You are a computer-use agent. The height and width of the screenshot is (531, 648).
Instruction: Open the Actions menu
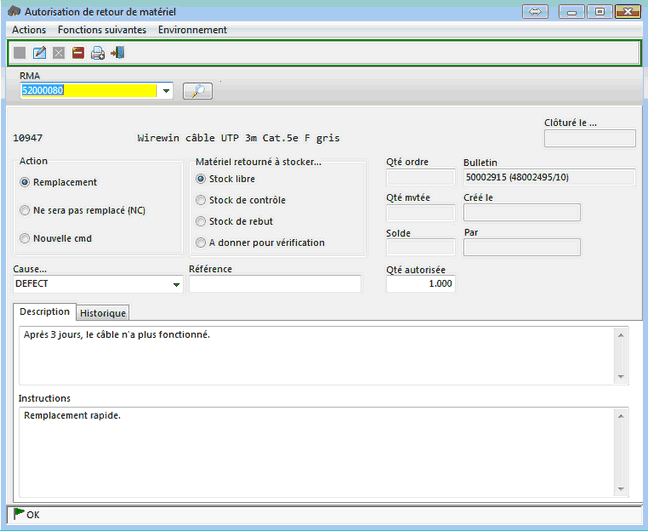pos(29,30)
